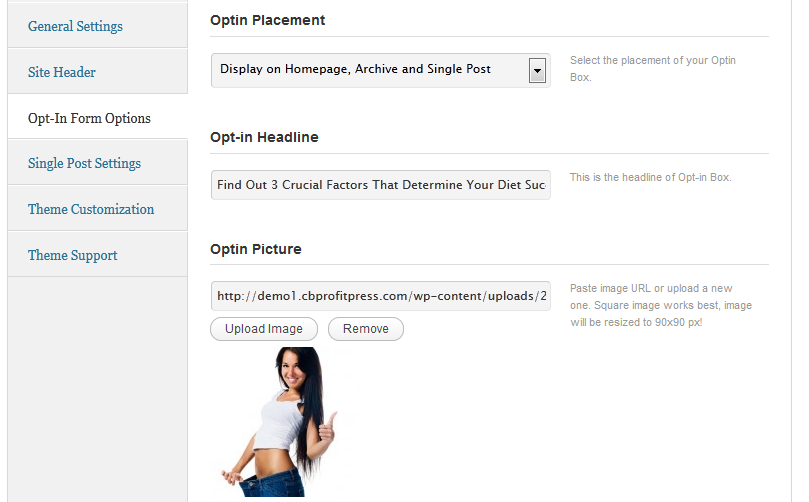Image resolution: width=809 pixels, height=502 pixels.
Task: Click the 'Opt-in Headline' section heading
Action: coord(264,137)
